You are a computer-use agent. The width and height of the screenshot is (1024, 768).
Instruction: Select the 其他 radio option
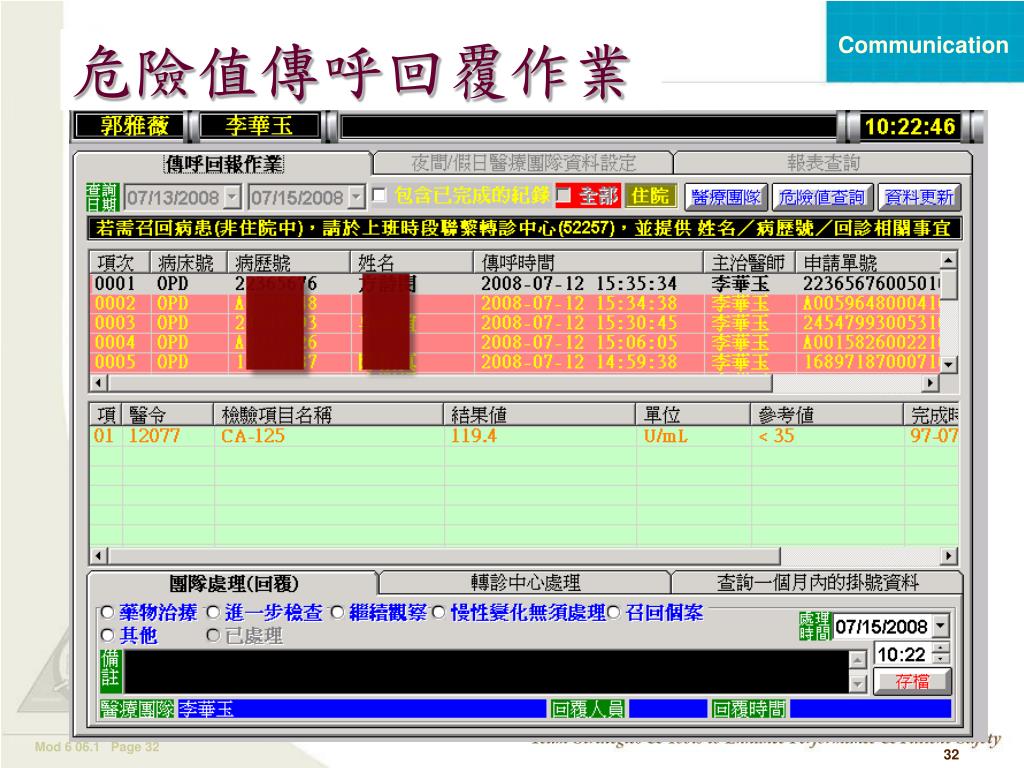(107, 635)
